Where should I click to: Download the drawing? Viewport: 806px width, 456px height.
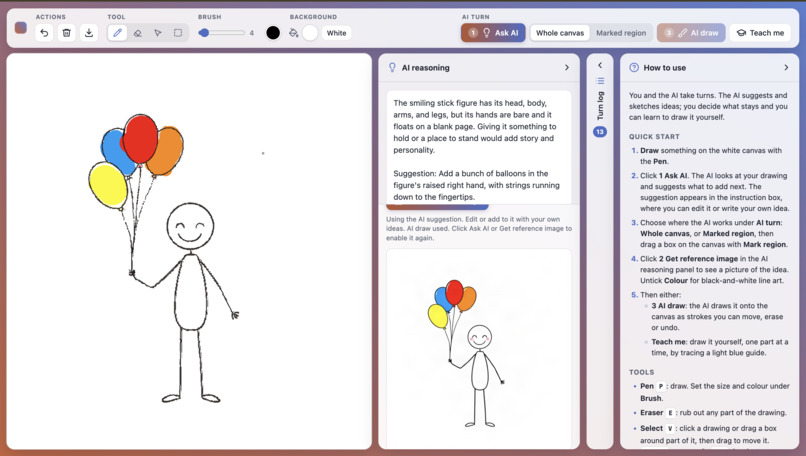point(89,33)
